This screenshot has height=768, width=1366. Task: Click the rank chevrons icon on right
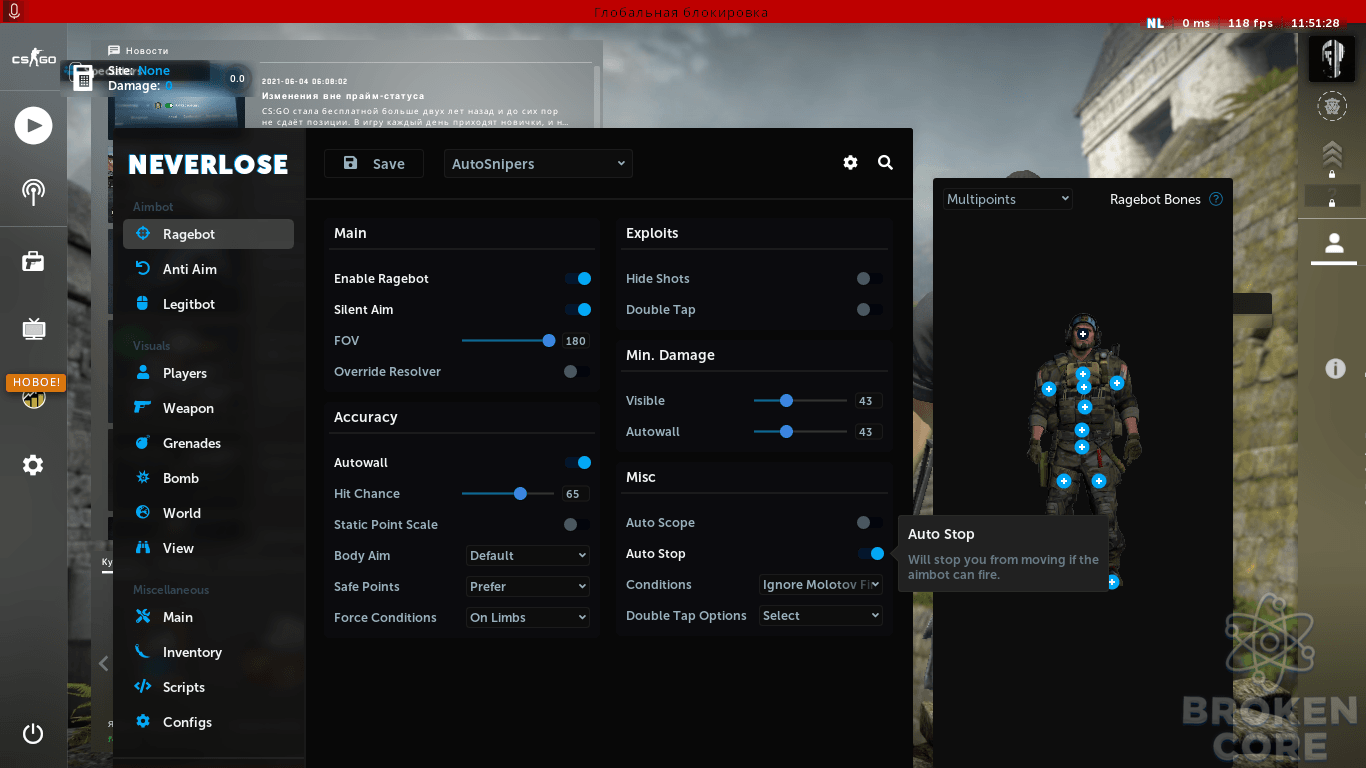click(x=1331, y=152)
